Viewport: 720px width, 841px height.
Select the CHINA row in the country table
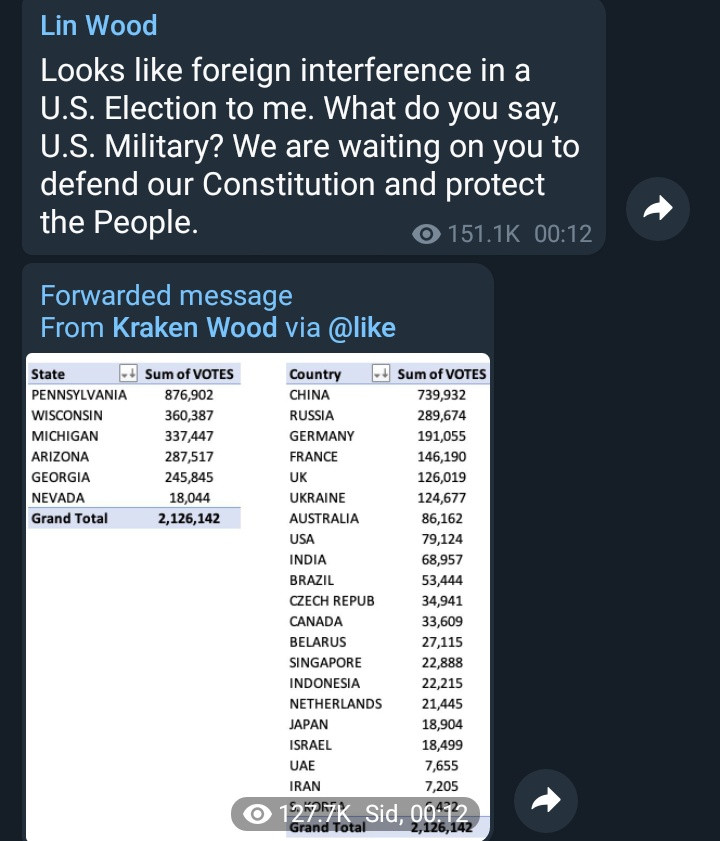387,395
